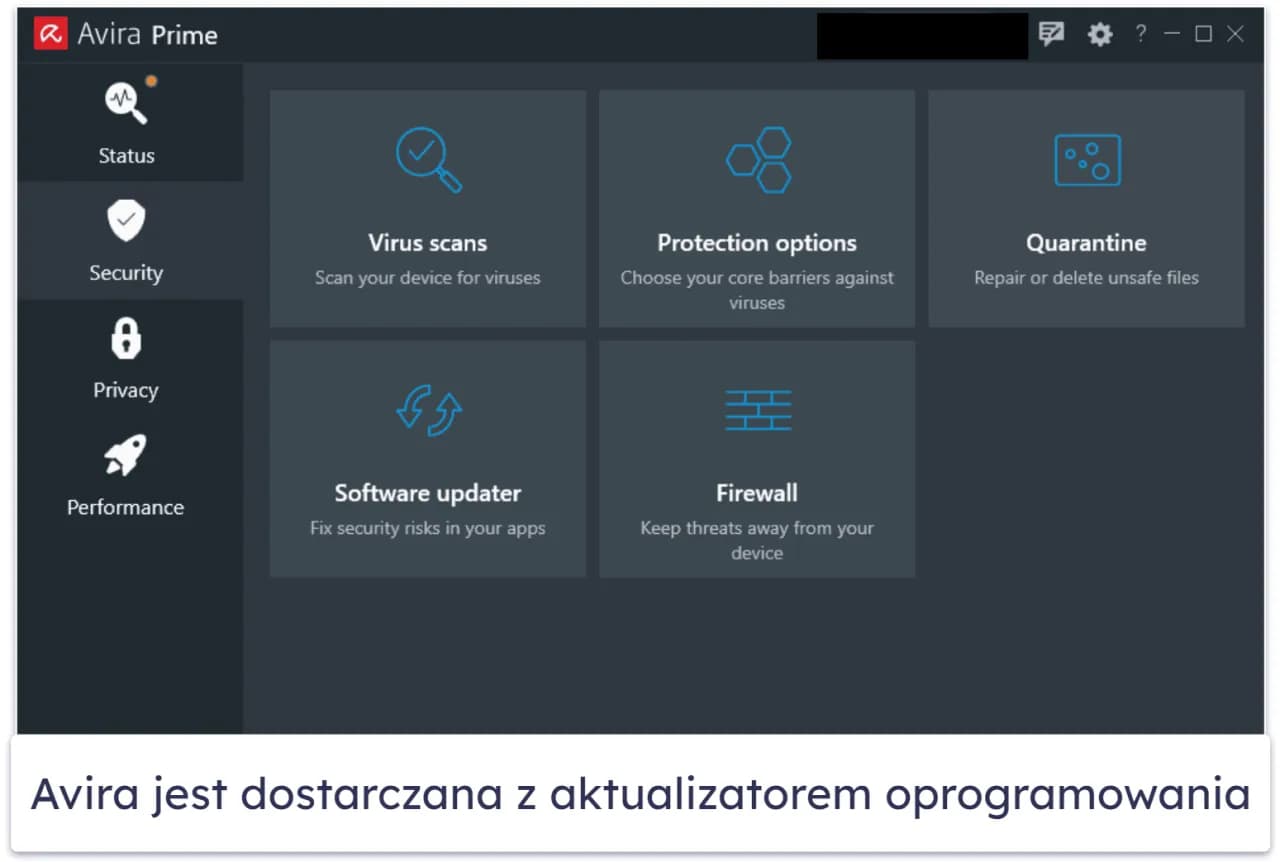Click the Software updater arrows icon
Image resolution: width=1280 pixels, height=862 pixels.
coord(427,410)
